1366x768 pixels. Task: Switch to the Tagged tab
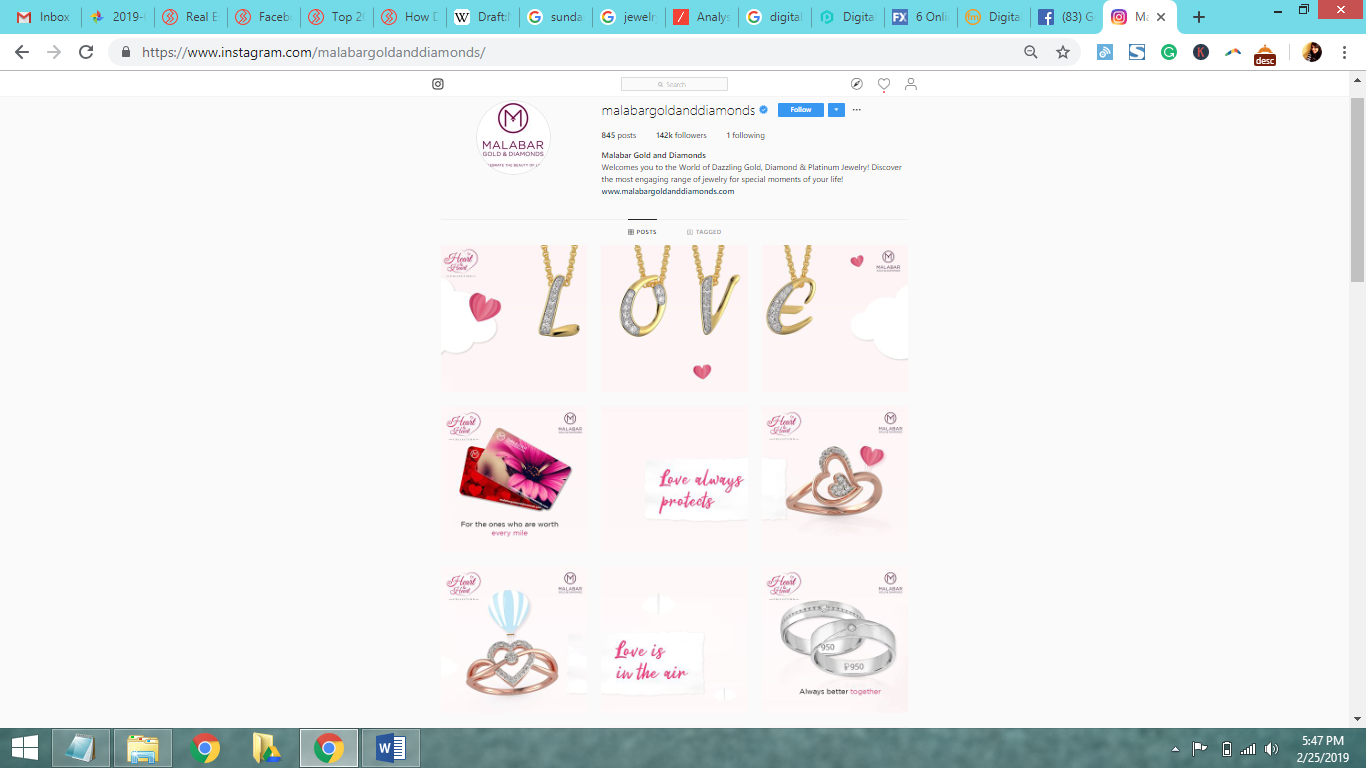click(x=704, y=232)
